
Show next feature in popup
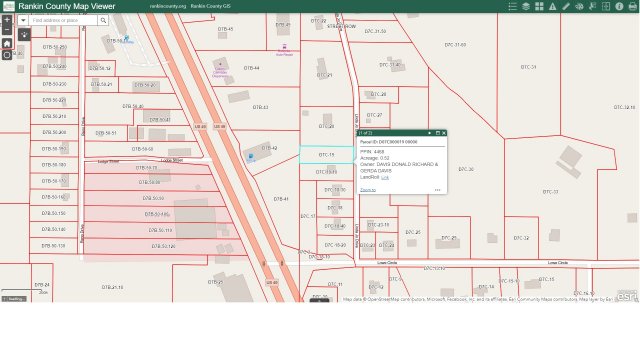429,133
